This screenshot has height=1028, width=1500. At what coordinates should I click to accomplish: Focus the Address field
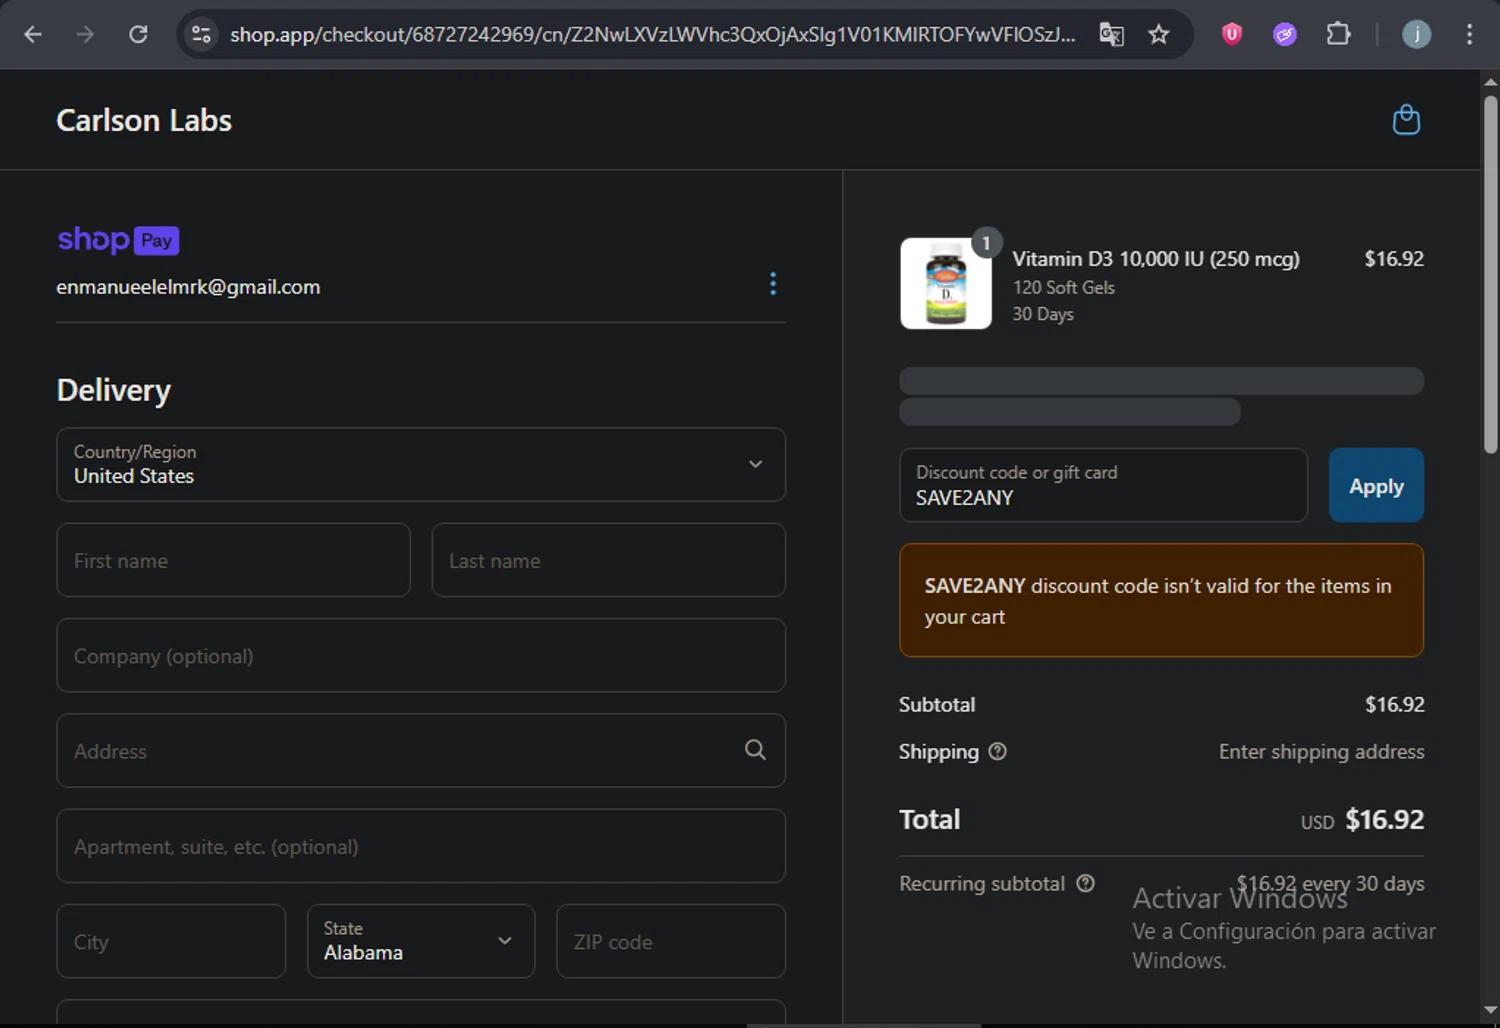pyautogui.click(x=421, y=750)
